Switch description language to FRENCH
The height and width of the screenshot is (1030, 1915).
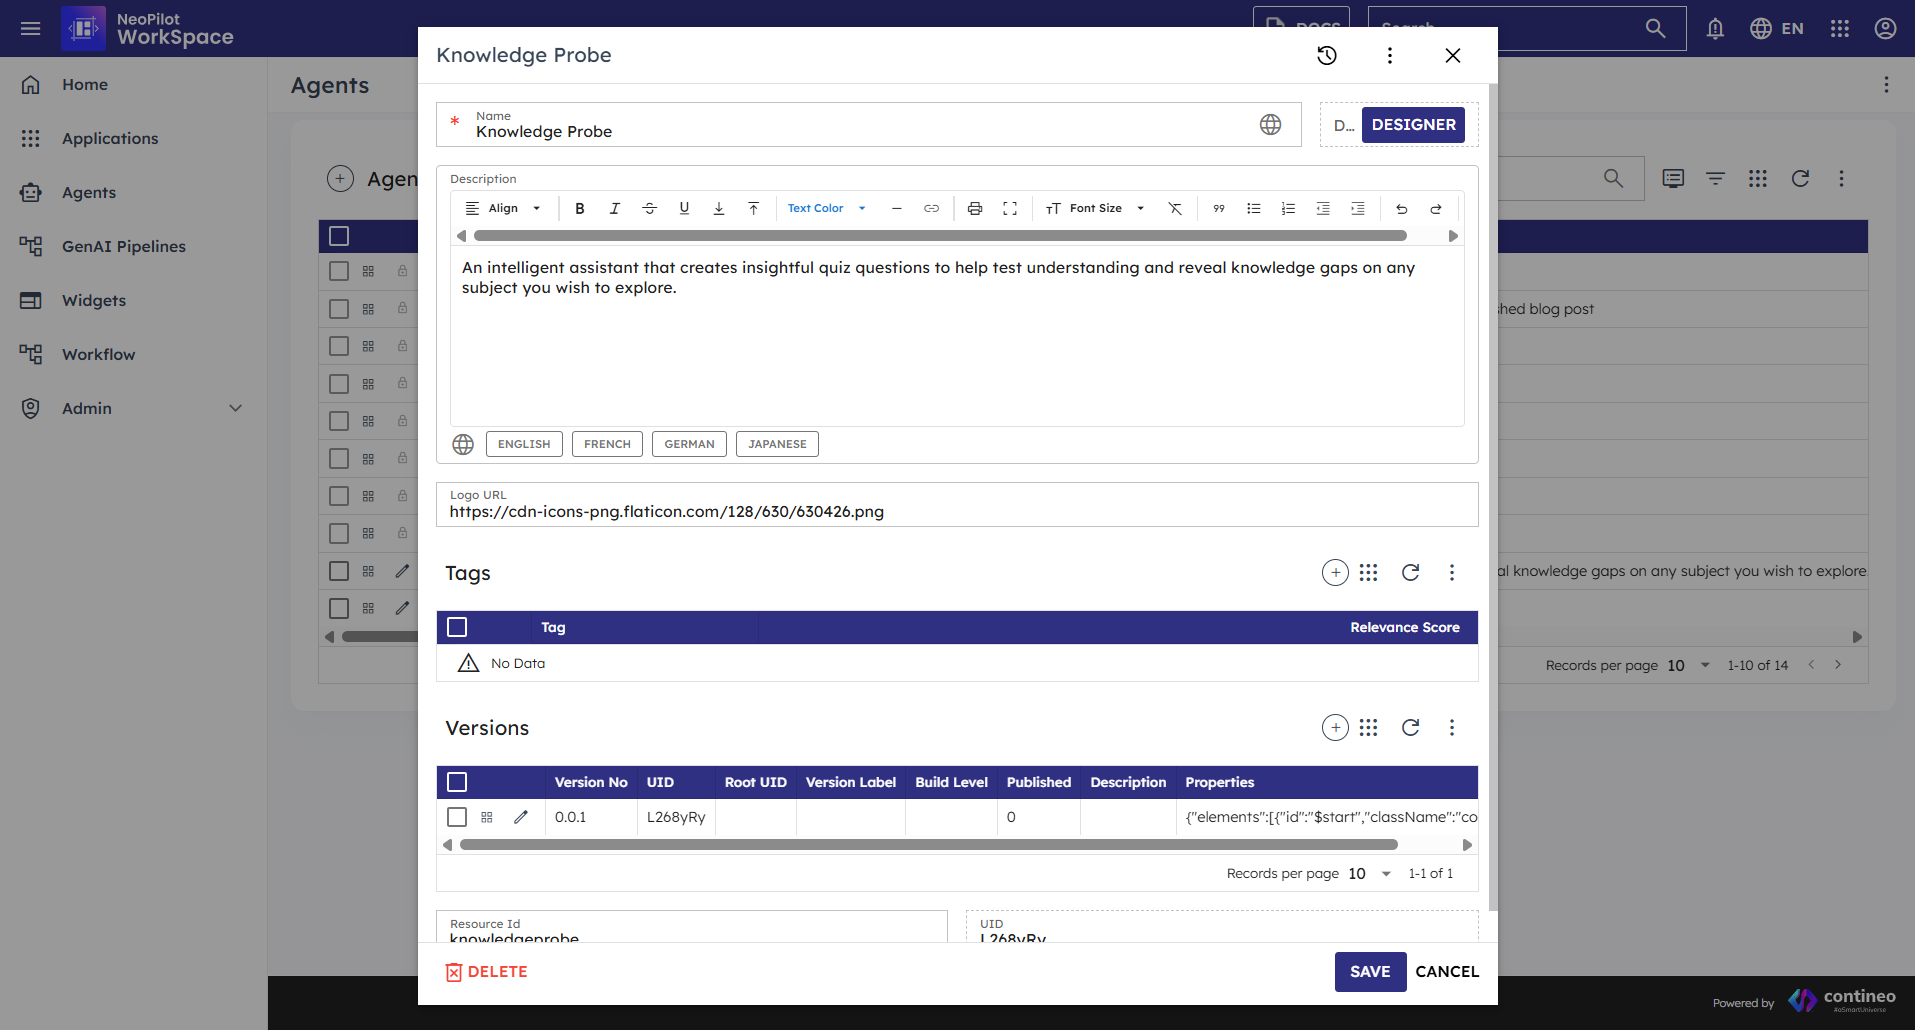point(606,443)
